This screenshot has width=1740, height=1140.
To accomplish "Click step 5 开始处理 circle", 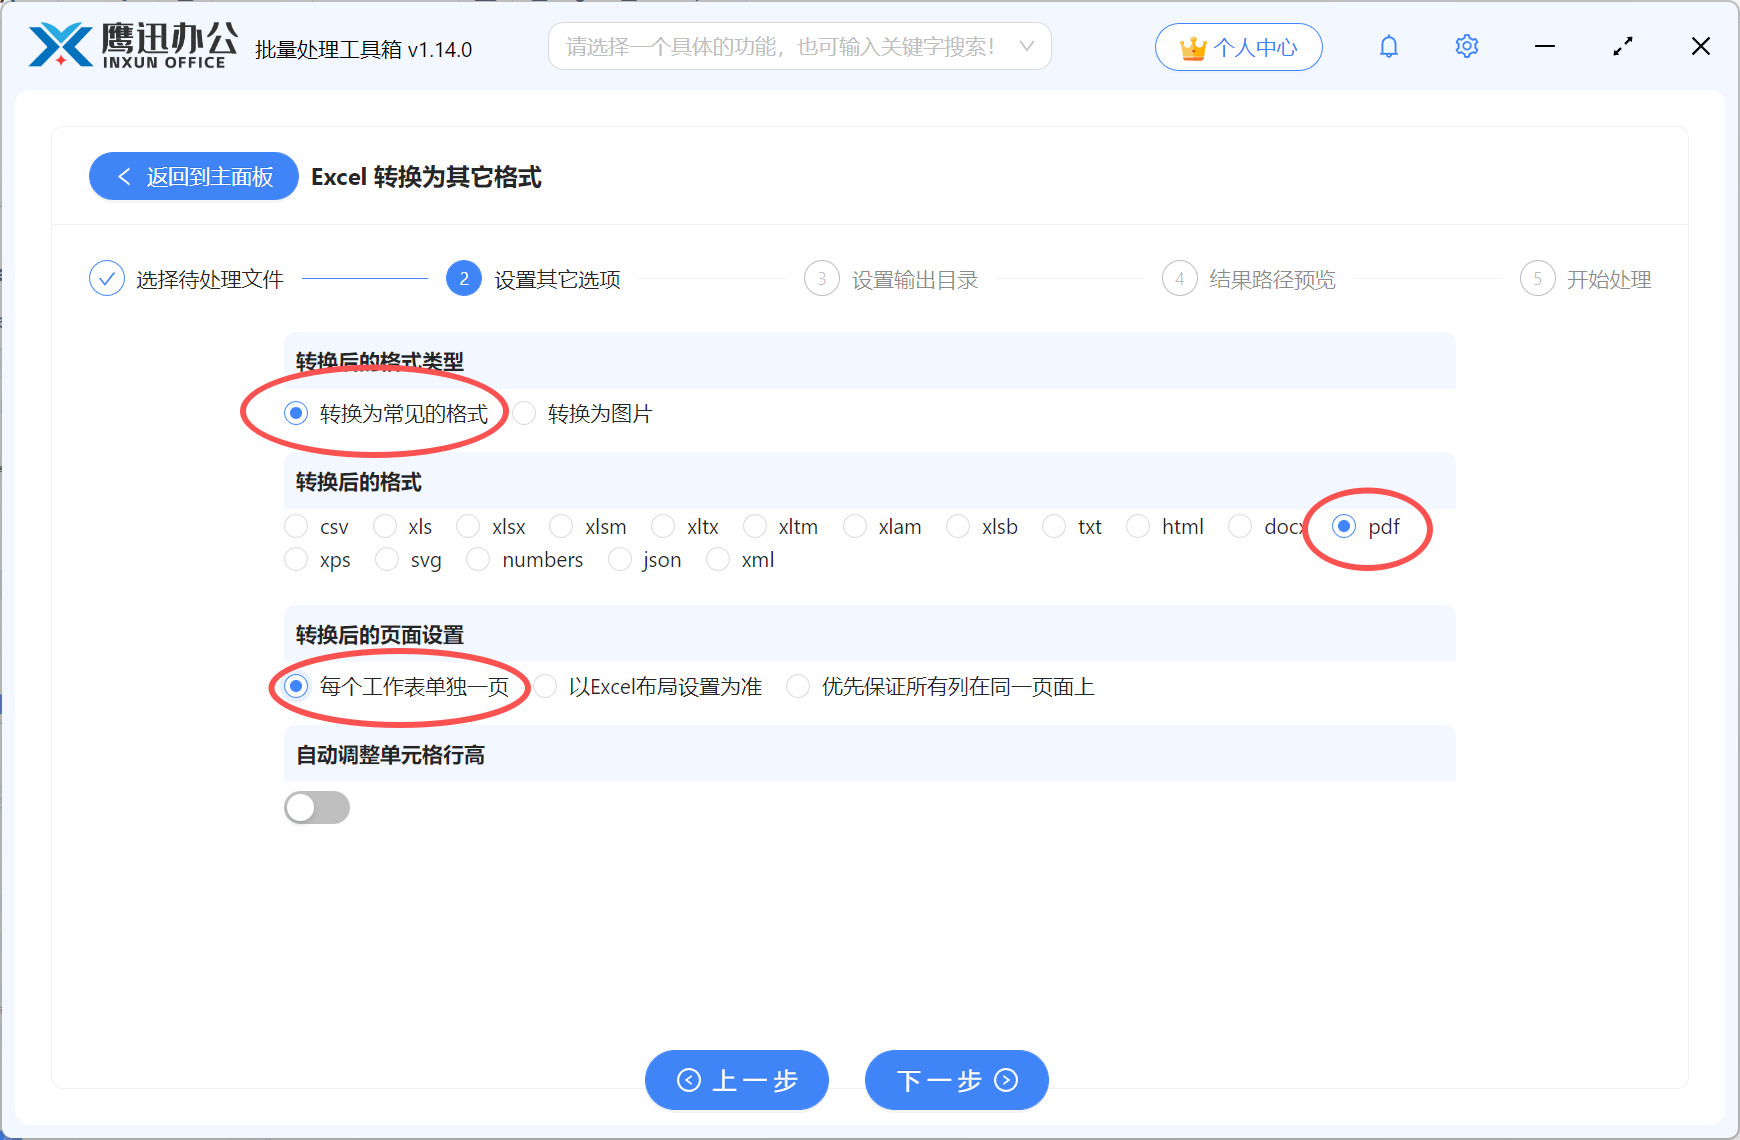I will point(1537,278).
